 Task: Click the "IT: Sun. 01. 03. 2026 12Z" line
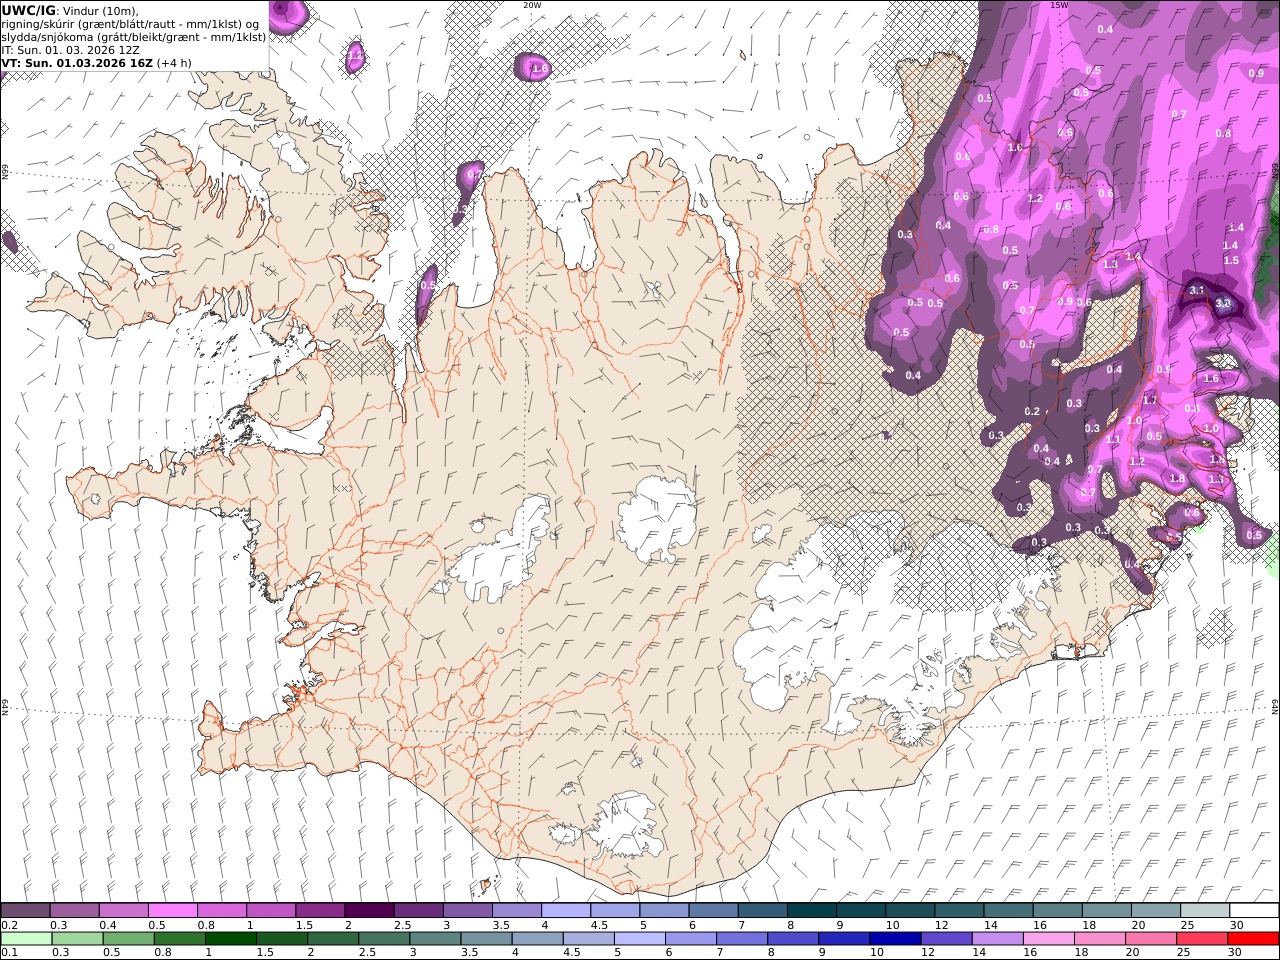(71, 49)
